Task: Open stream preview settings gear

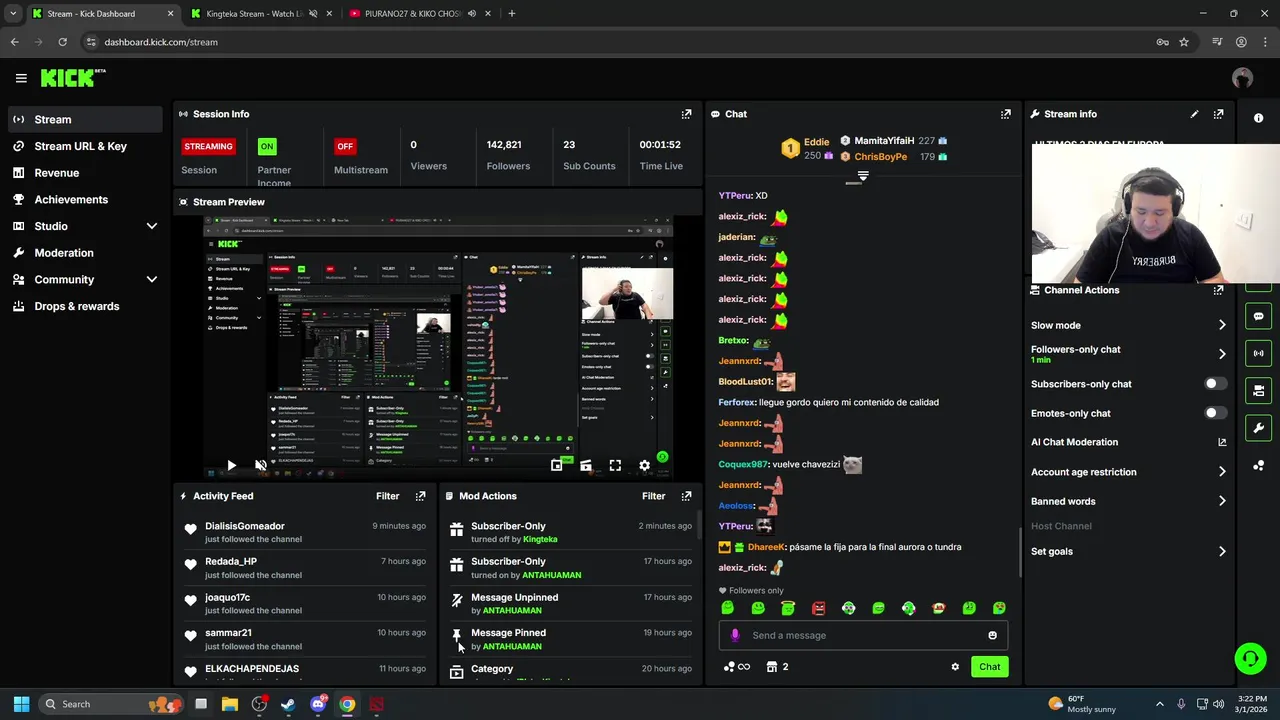Action: (644, 465)
